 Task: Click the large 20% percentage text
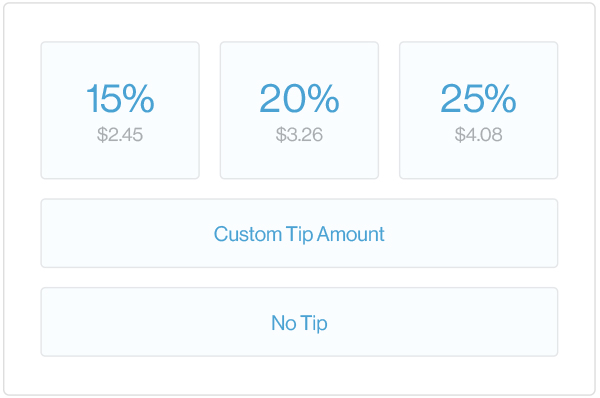point(299,99)
